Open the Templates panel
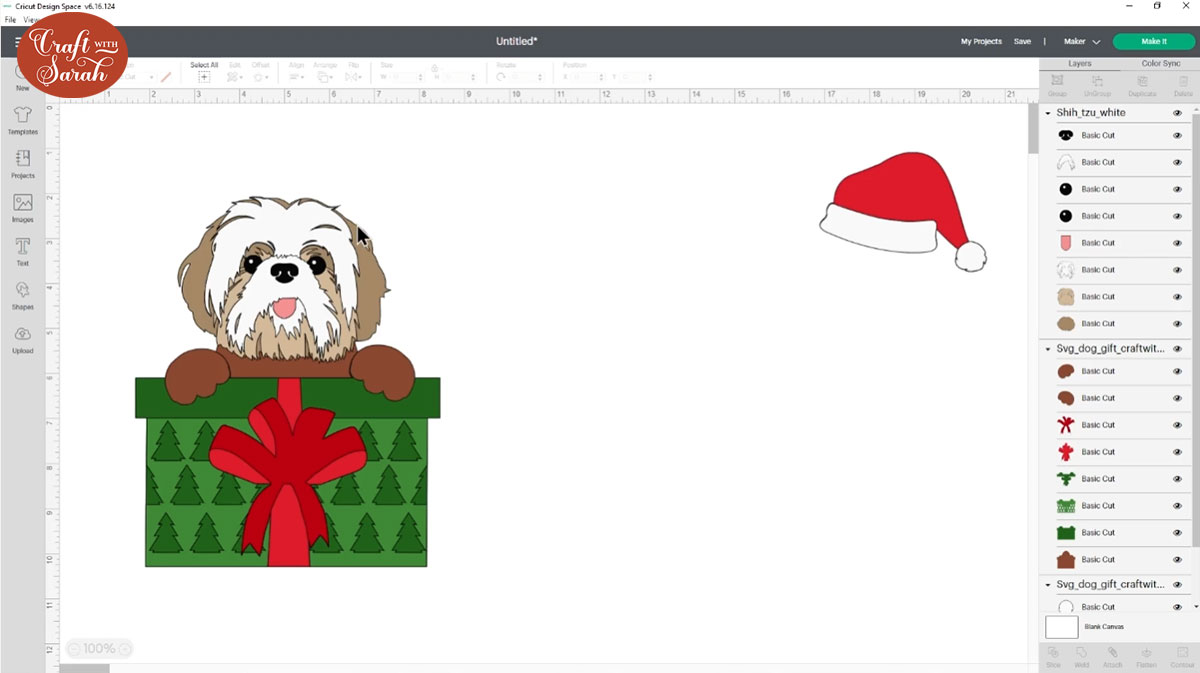Viewport: 1200px width, 673px height. click(22, 120)
